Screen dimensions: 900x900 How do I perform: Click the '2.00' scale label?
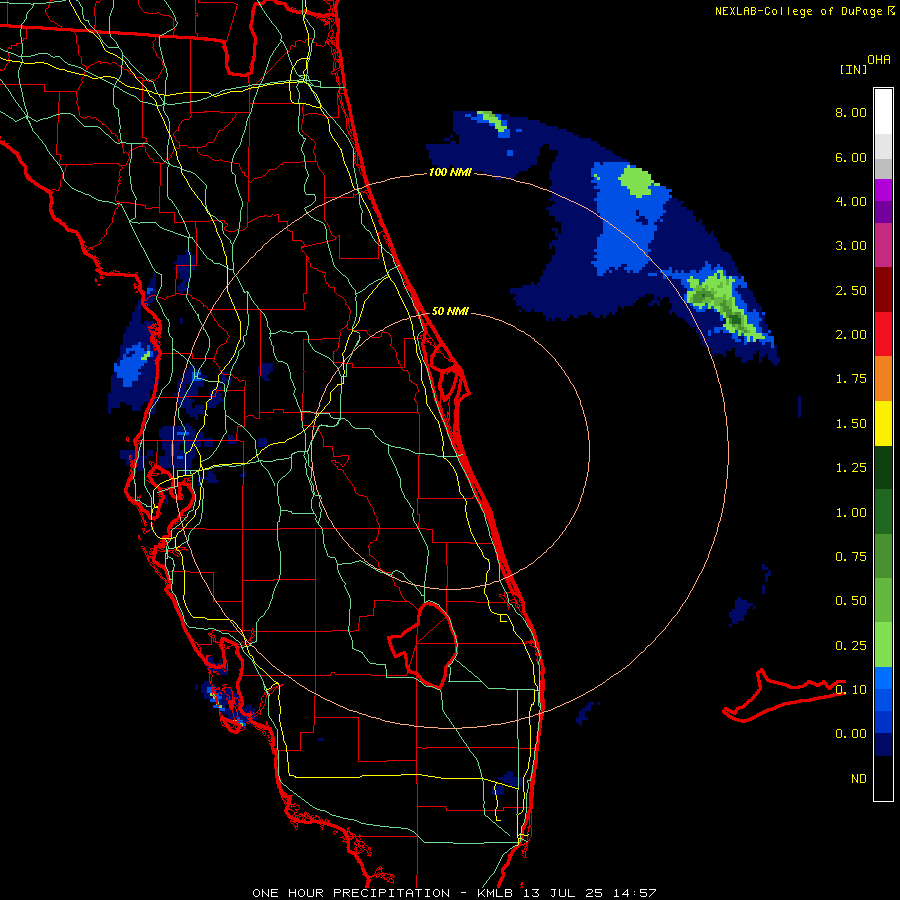(x=851, y=335)
